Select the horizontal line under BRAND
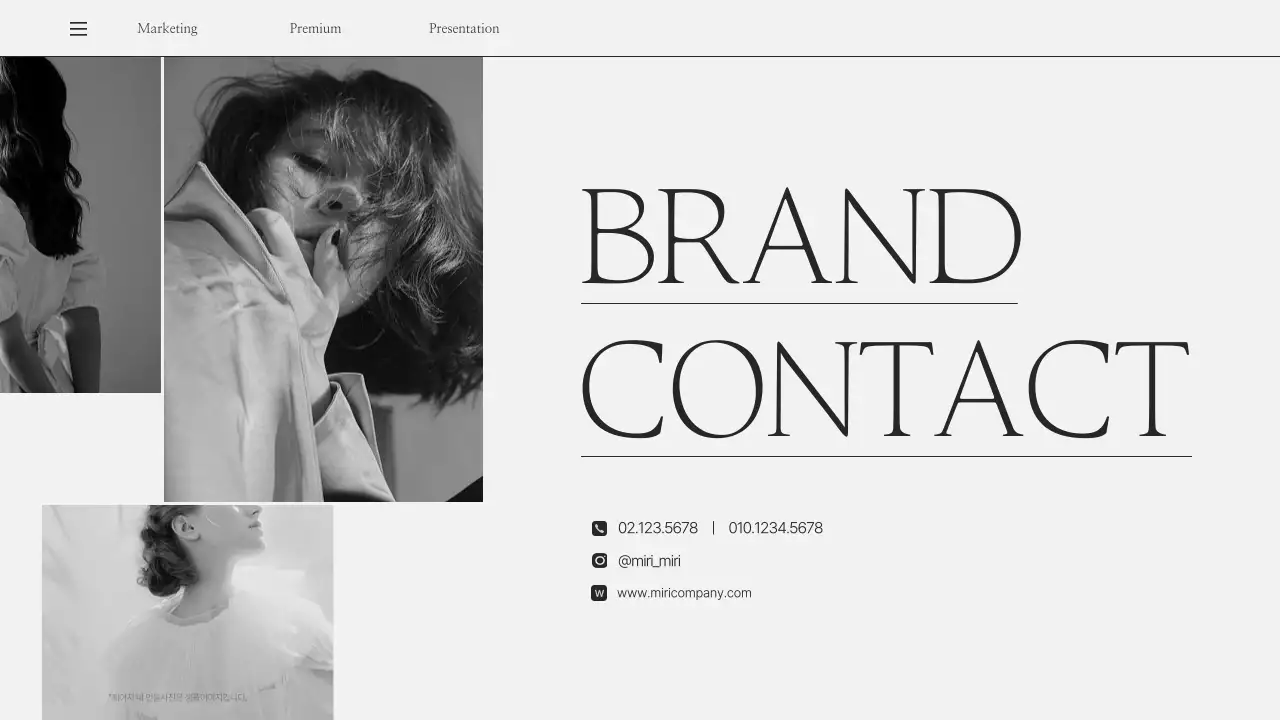Screen dimensions: 1280x720 coord(799,303)
